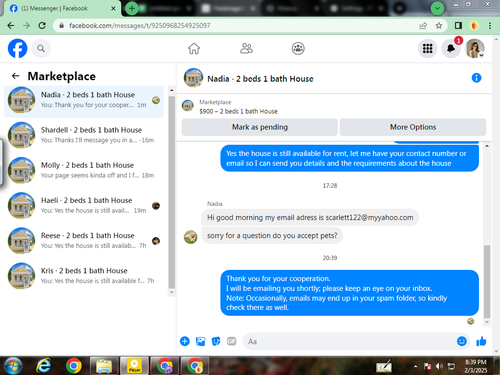Share this page via share icon
The width and height of the screenshot is (500, 375).
(423, 26)
